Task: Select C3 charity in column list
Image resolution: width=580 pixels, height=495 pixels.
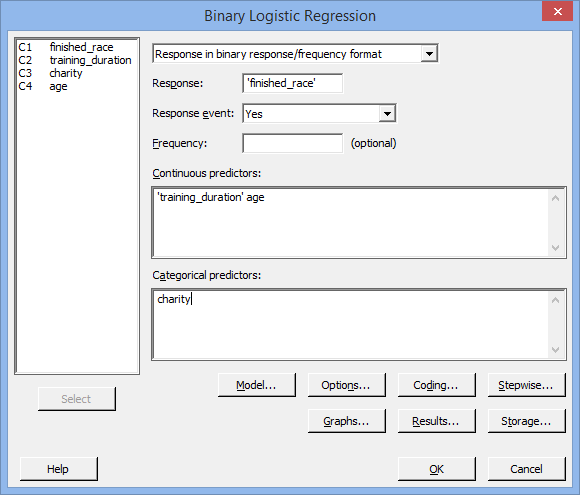Action: click(x=77, y=73)
